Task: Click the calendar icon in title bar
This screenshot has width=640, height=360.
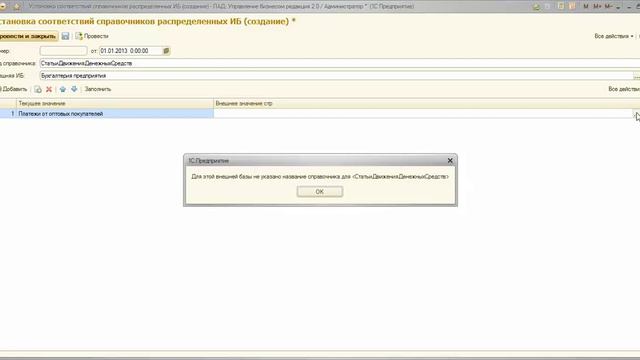Action: [572, 7]
